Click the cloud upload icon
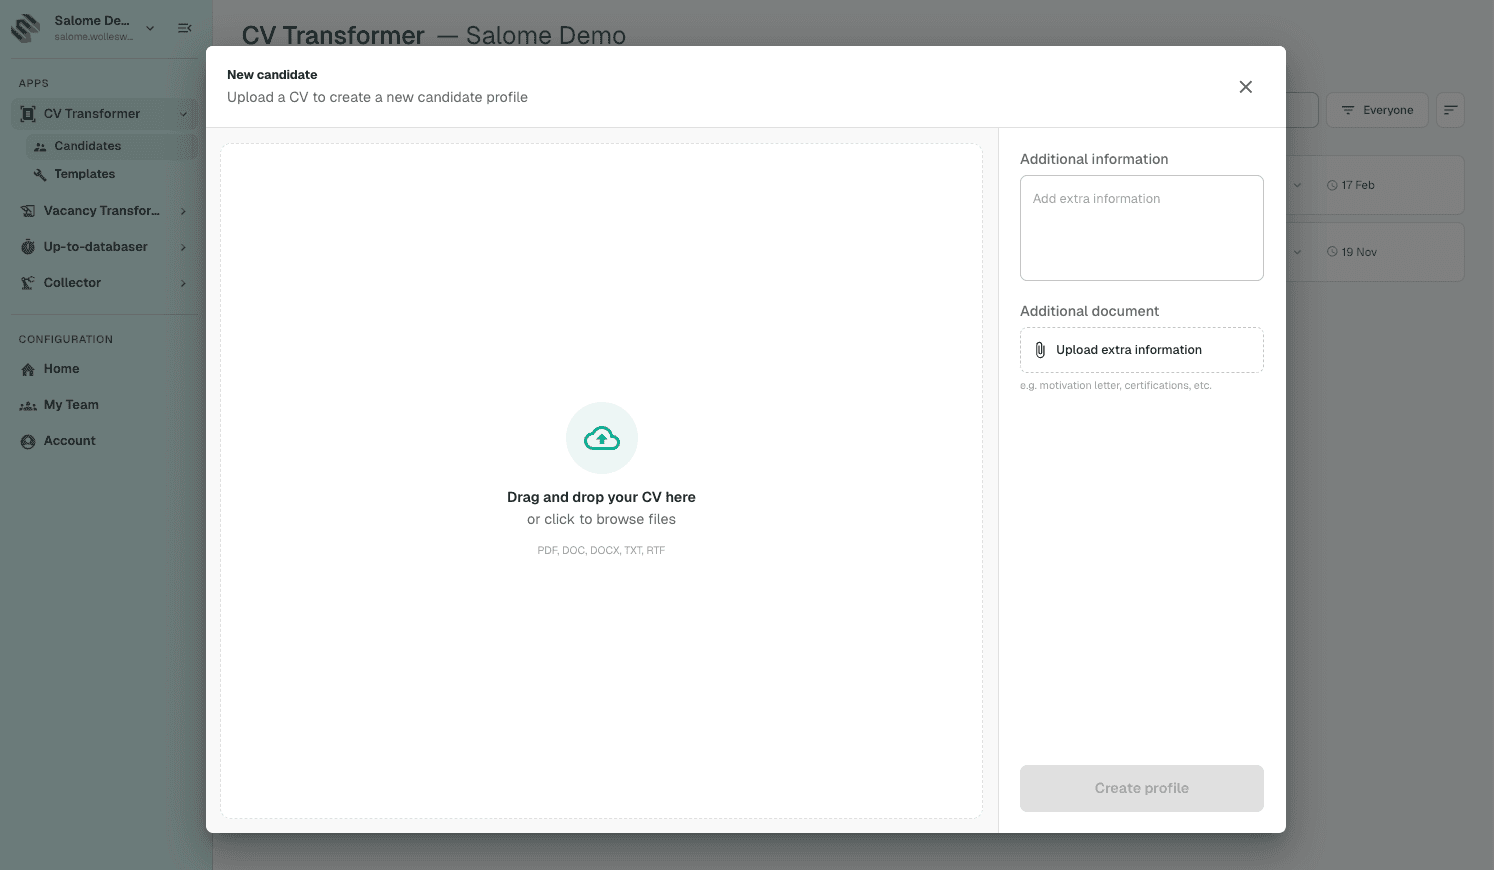The image size is (1494, 870). click(x=602, y=438)
